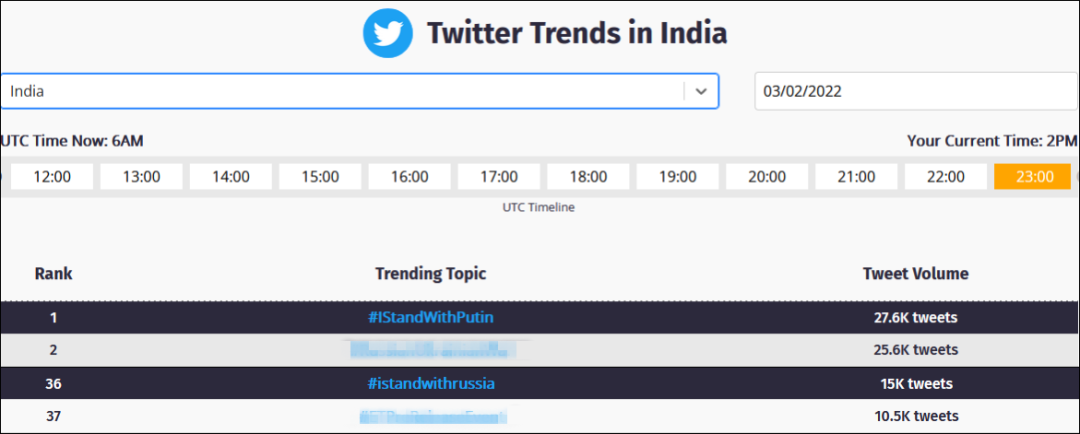This screenshot has width=1080, height=434.
Task: Select the 16:00 timeline button
Action: 410,176
